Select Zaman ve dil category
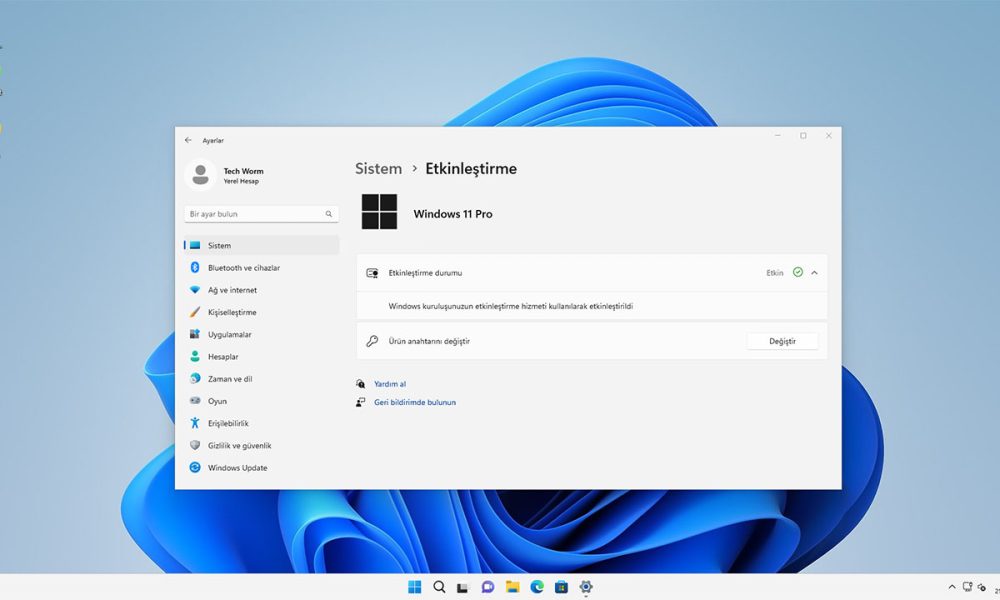Viewport: 1000px width, 600px height. coord(230,379)
